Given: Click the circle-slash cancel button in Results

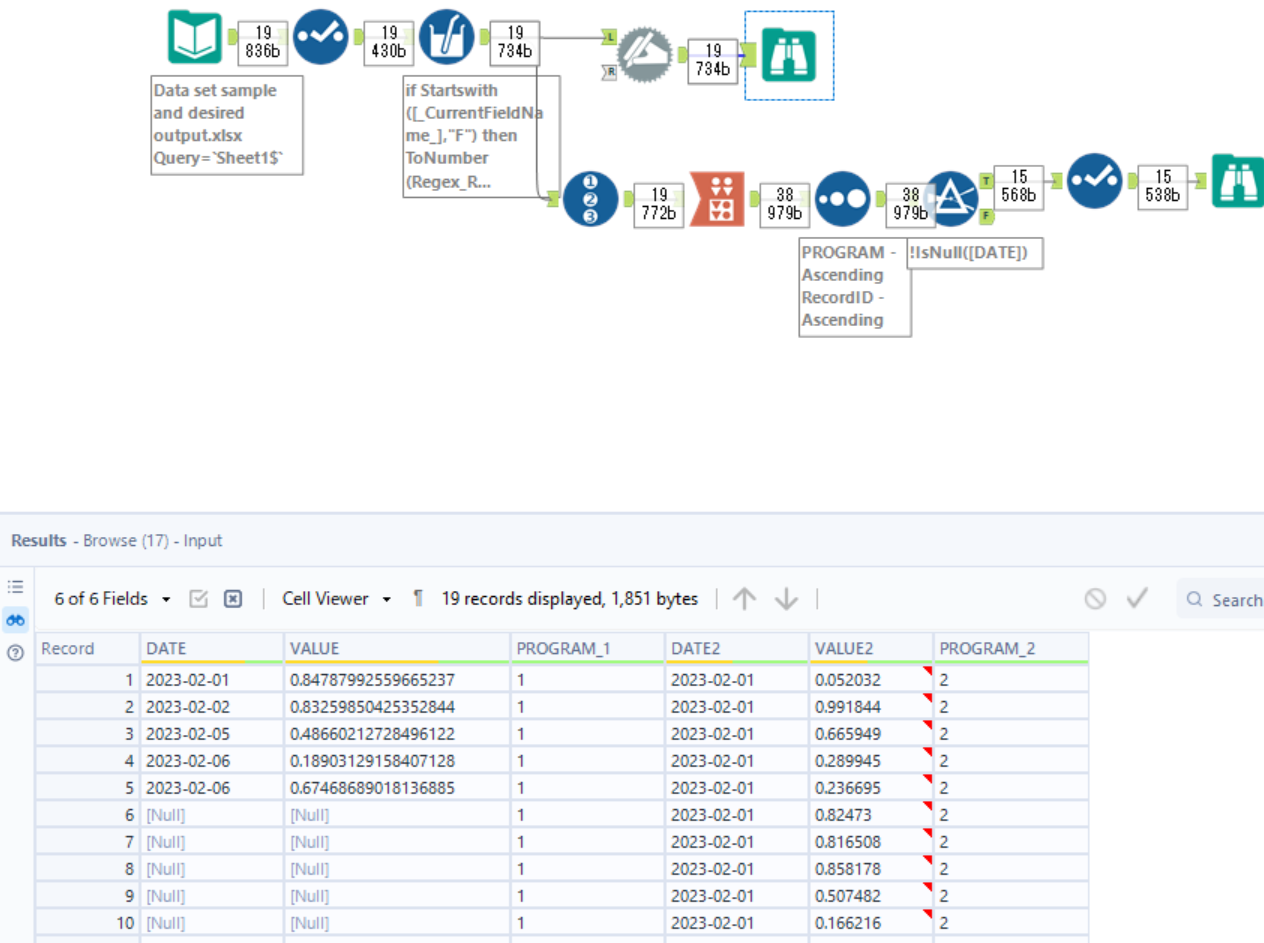Looking at the screenshot, I should point(1095,598).
